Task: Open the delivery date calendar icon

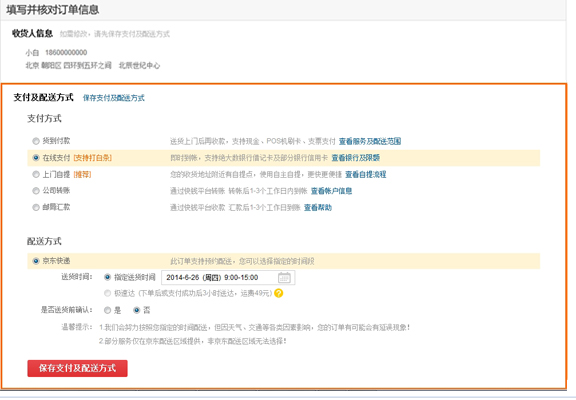Action: click(x=284, y=278)
